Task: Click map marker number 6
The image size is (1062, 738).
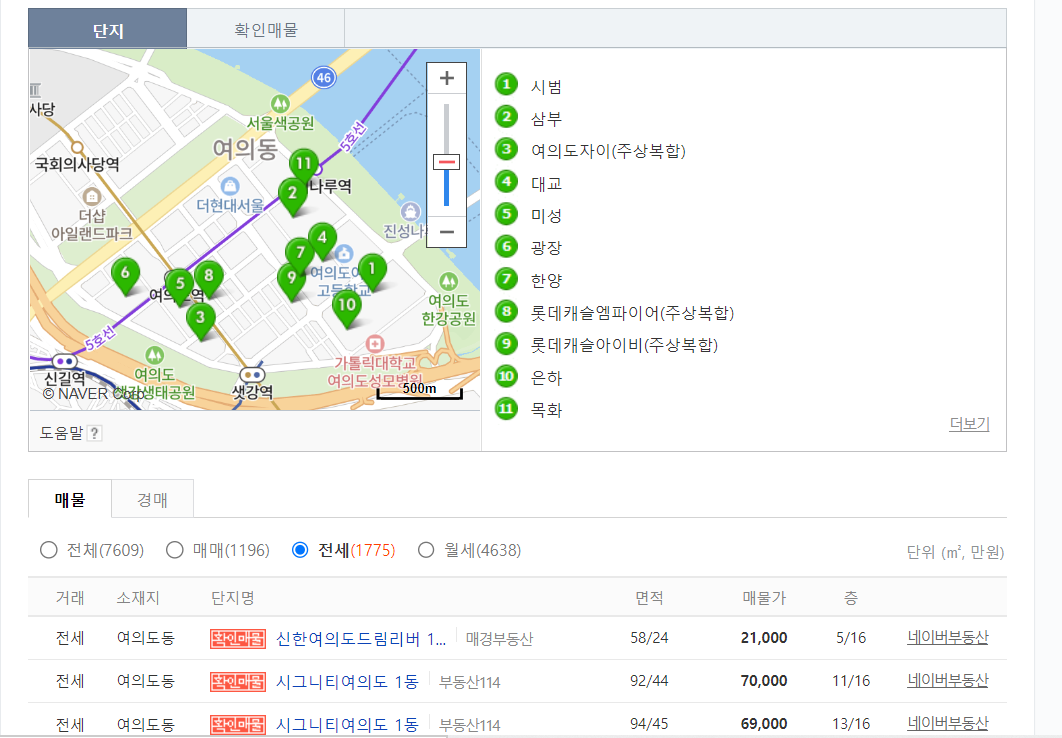Action: tap(125, 274)
